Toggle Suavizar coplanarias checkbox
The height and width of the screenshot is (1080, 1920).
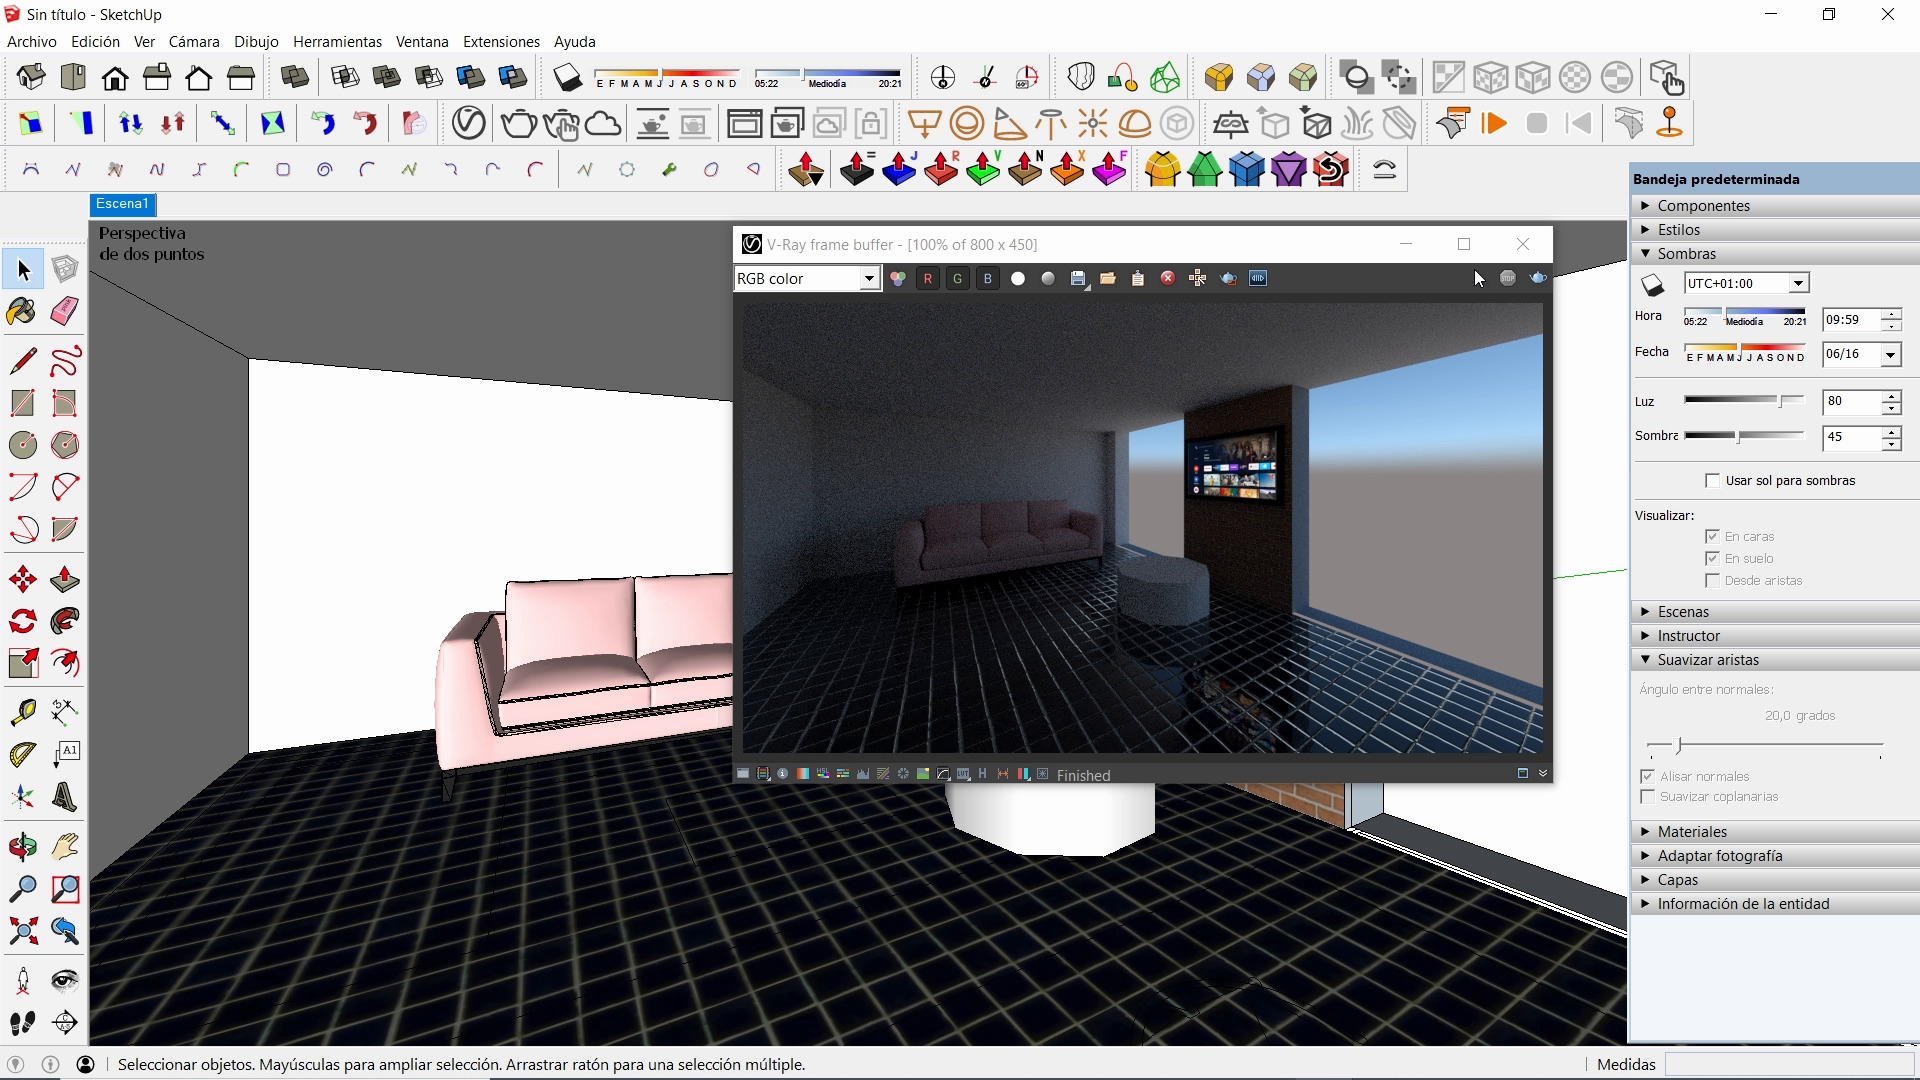pyautogui.click(x=1648, y=797)
